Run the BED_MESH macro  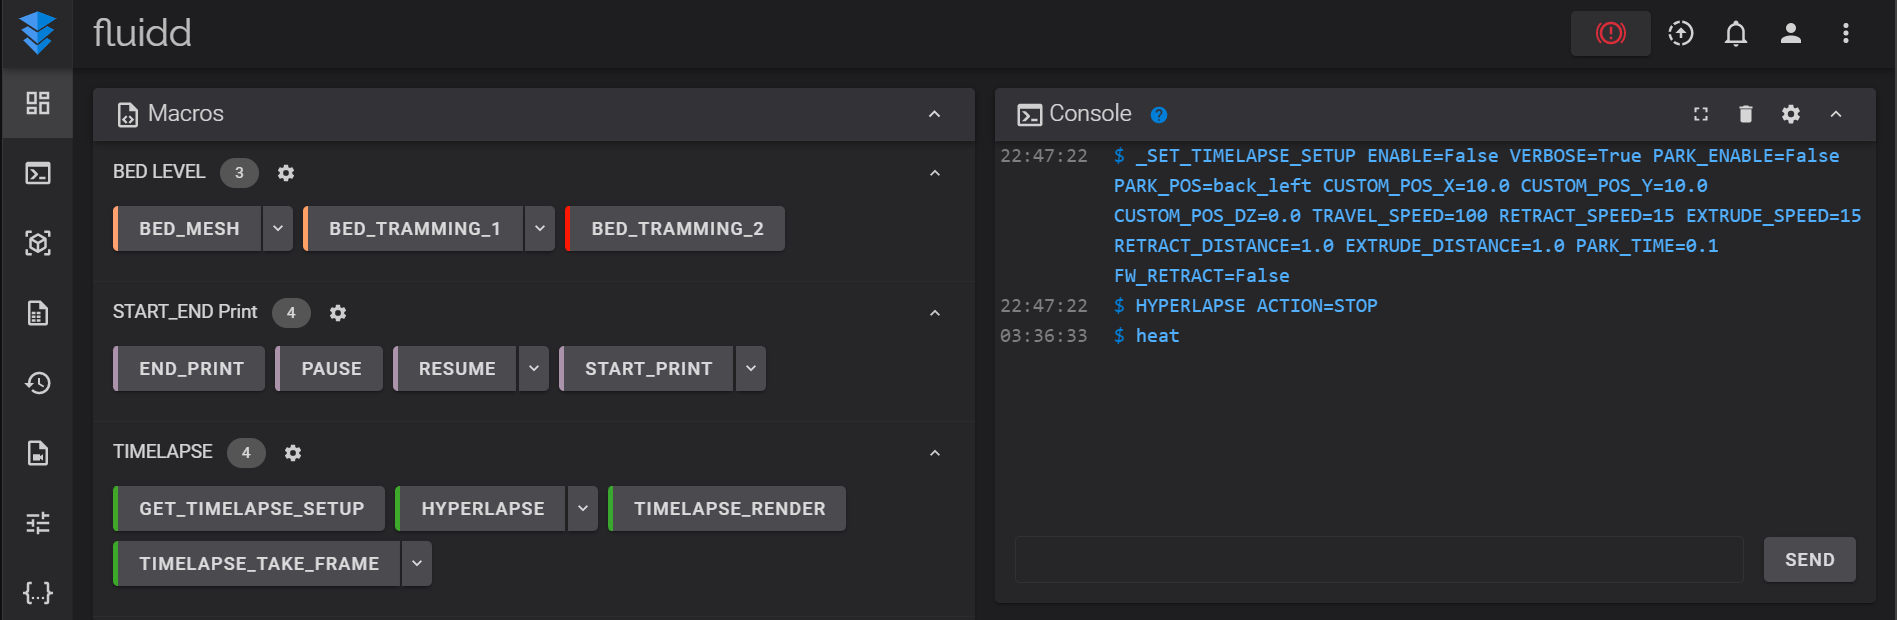(x=188, y=229)
